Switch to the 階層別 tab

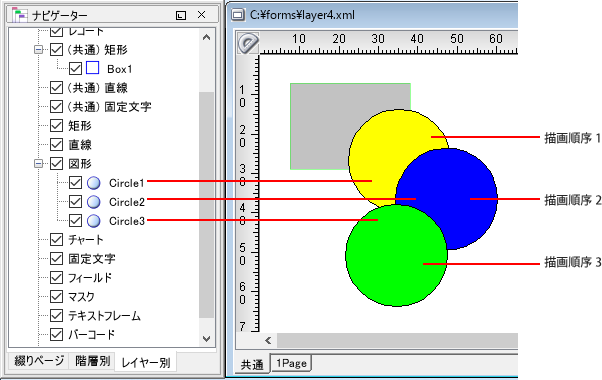[x=92, y=361]
